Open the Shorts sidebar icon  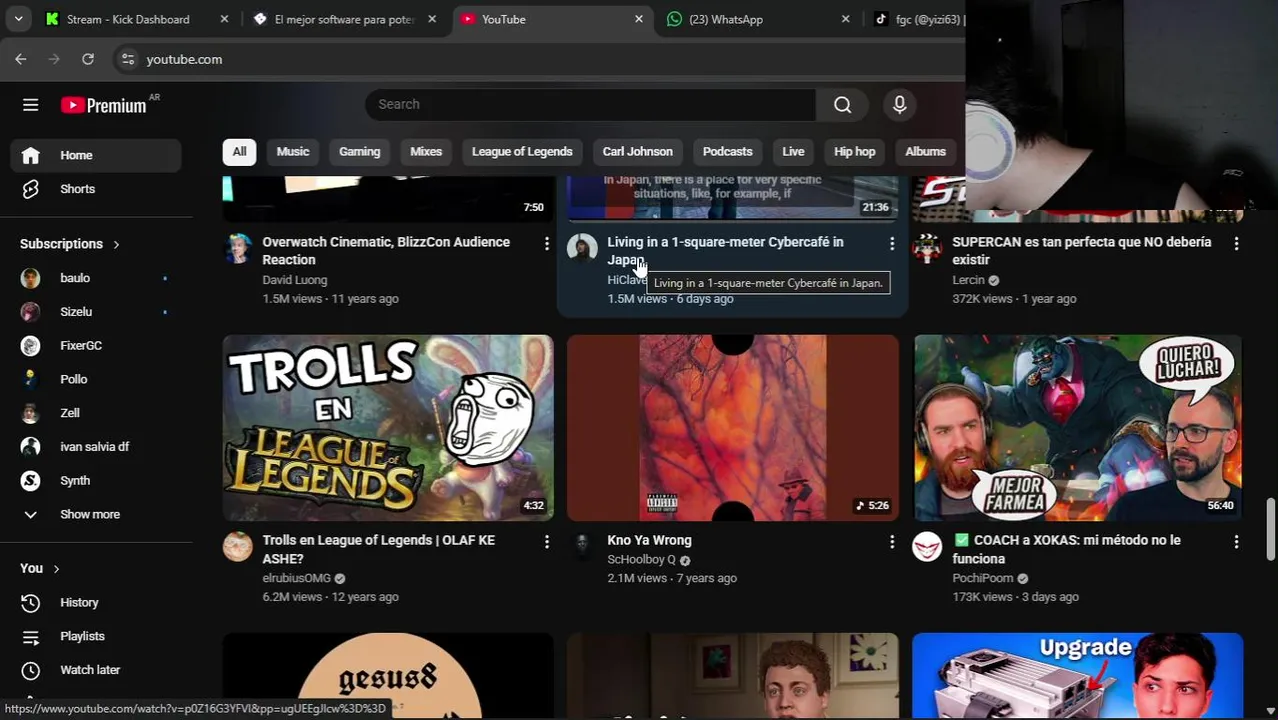click(31, 189)
